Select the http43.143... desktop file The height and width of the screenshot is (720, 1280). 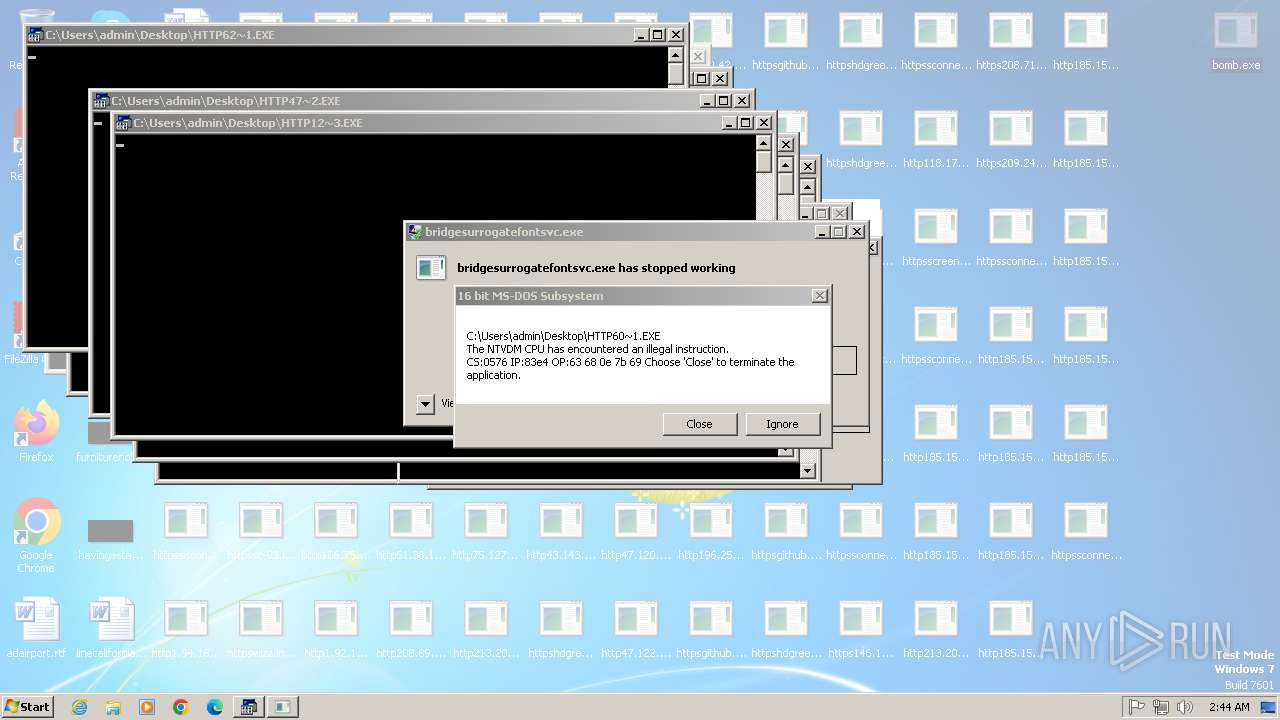[561, 532]
